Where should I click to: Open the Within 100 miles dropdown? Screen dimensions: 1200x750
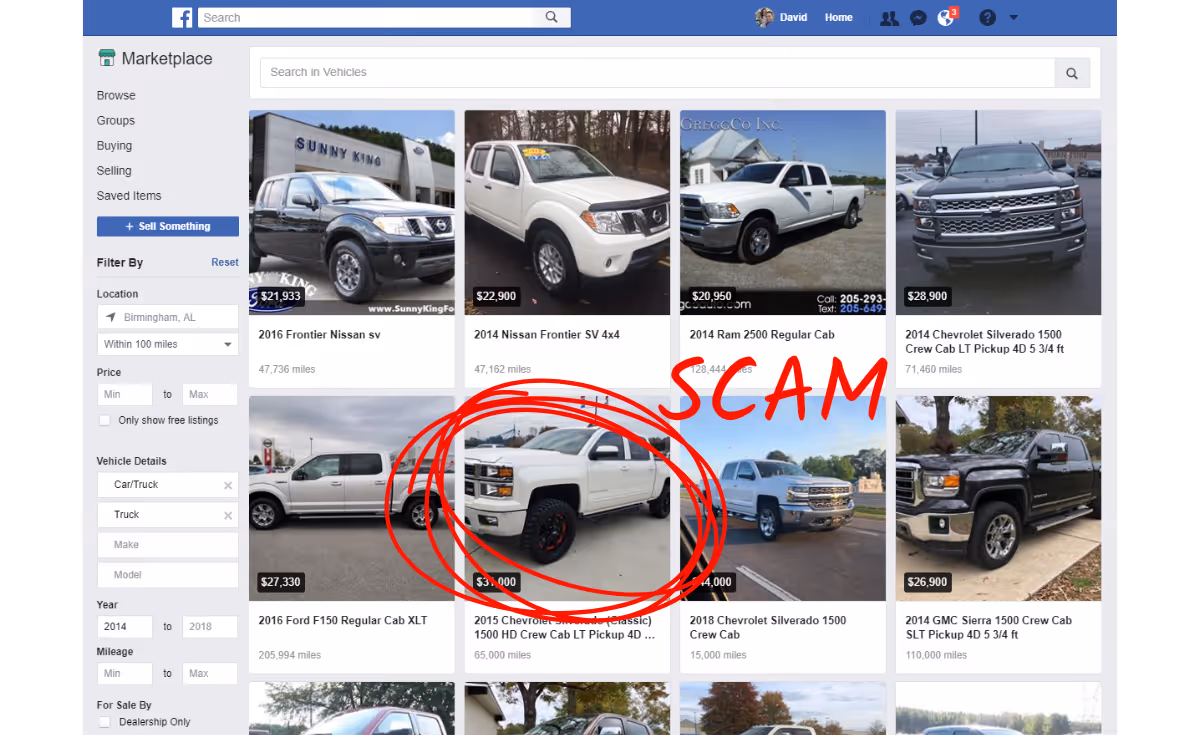tap(168, 344)
